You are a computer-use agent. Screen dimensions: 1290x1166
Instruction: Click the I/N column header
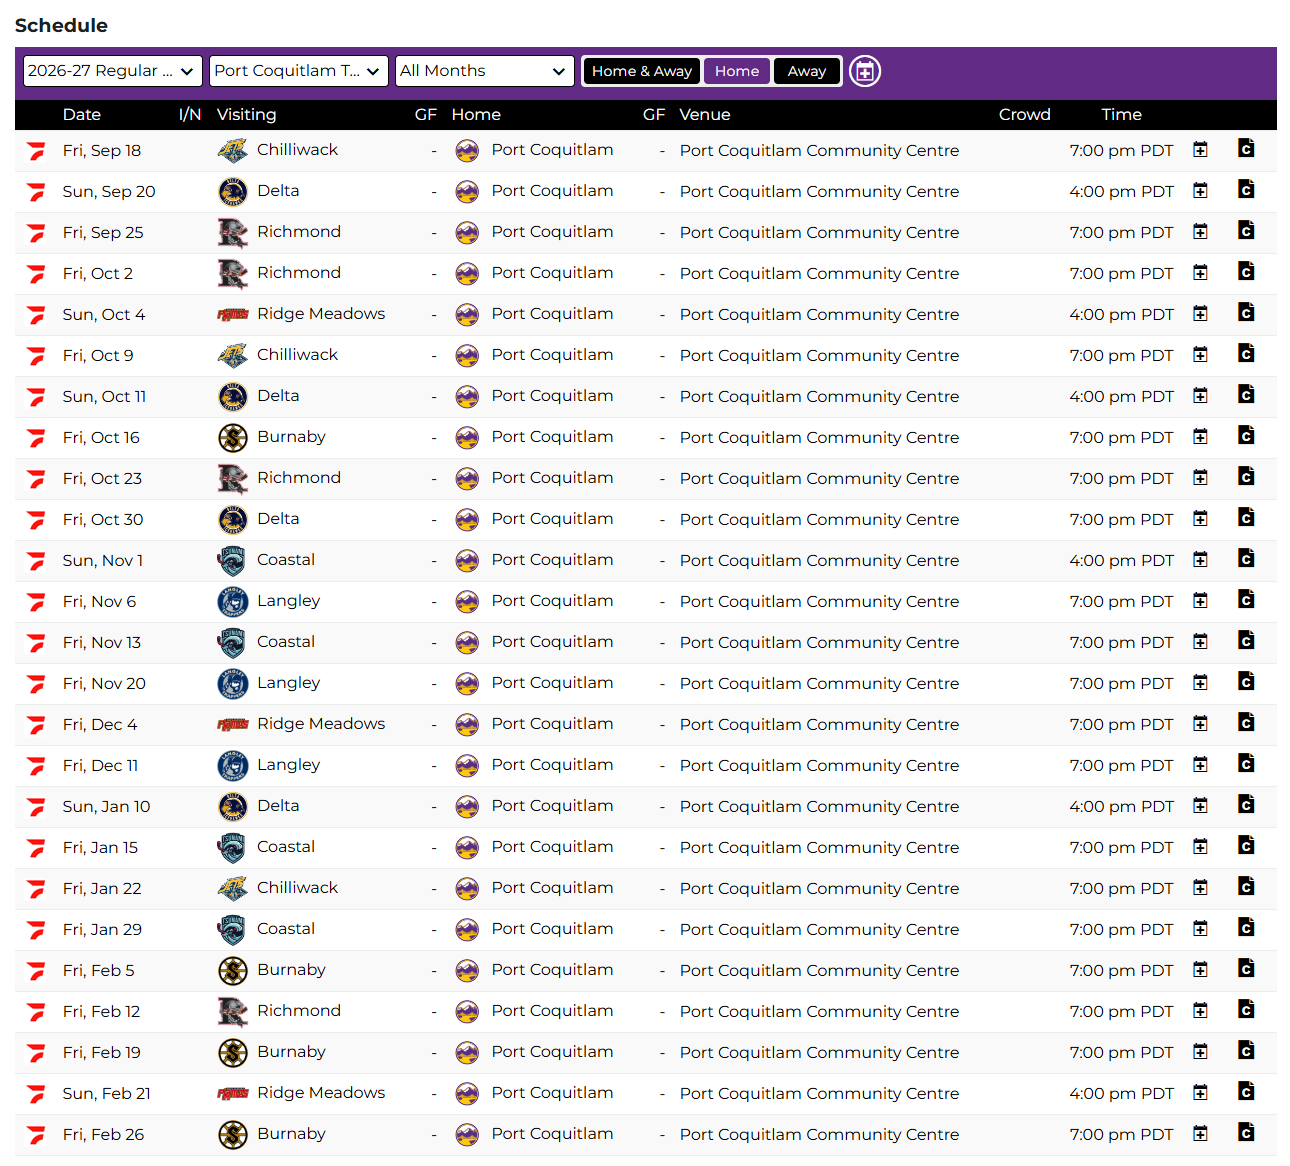tap(190, 115)
